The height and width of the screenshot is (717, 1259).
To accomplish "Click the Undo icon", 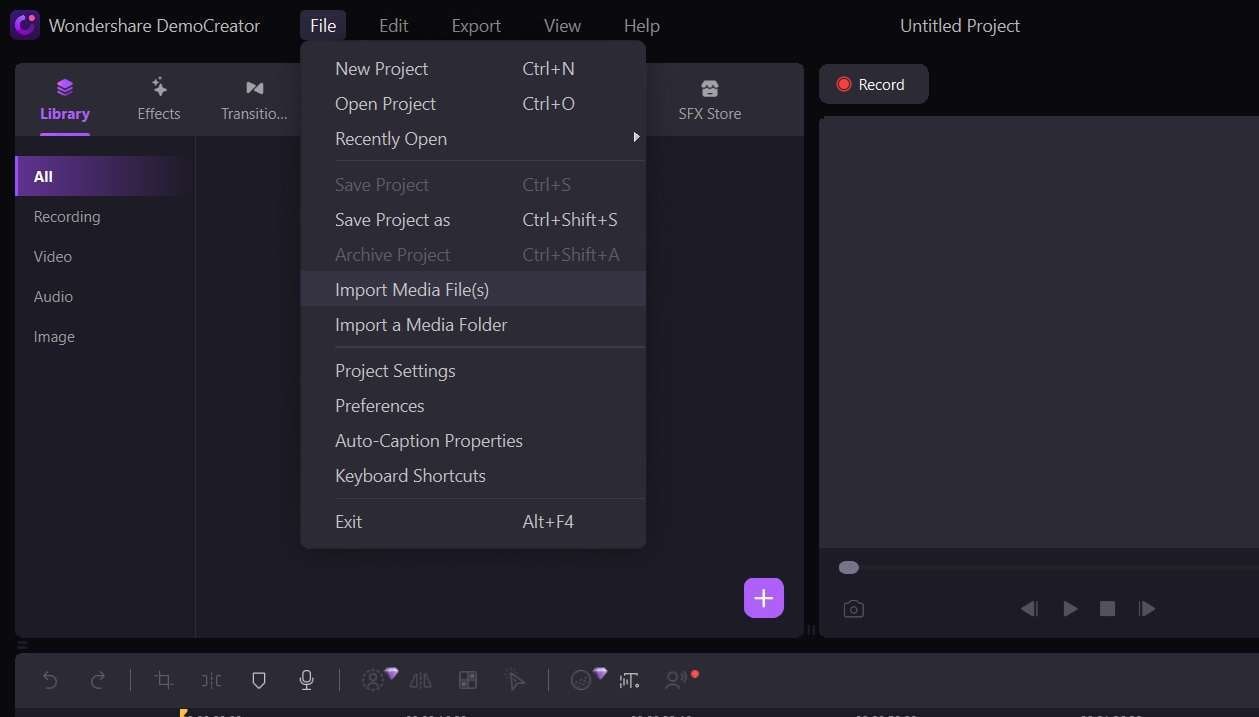I will point(50,681).
